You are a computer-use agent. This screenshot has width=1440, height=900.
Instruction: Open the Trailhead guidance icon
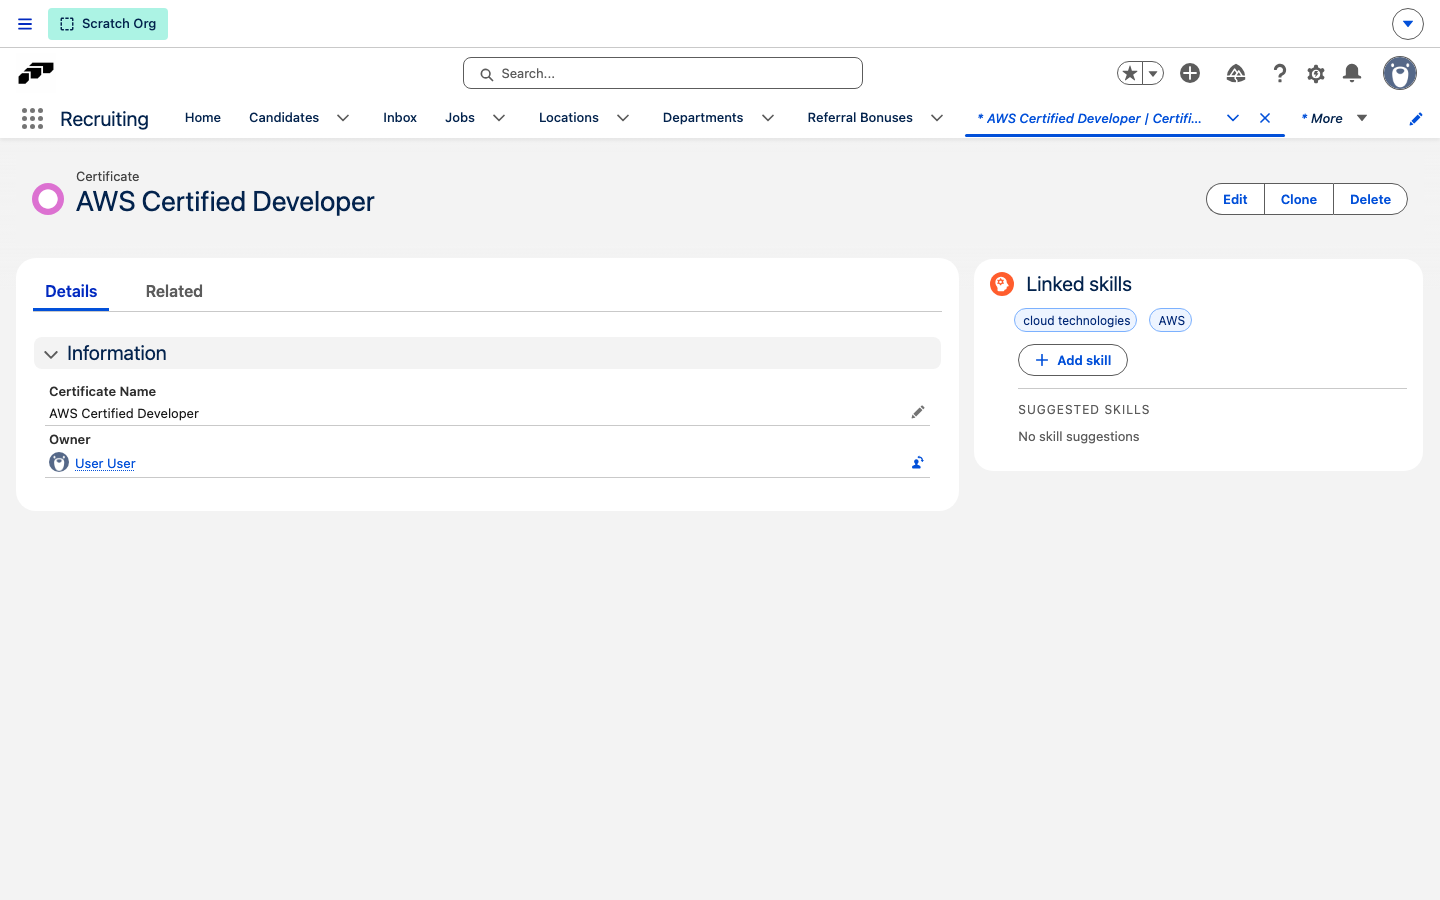click(1236, 73)
